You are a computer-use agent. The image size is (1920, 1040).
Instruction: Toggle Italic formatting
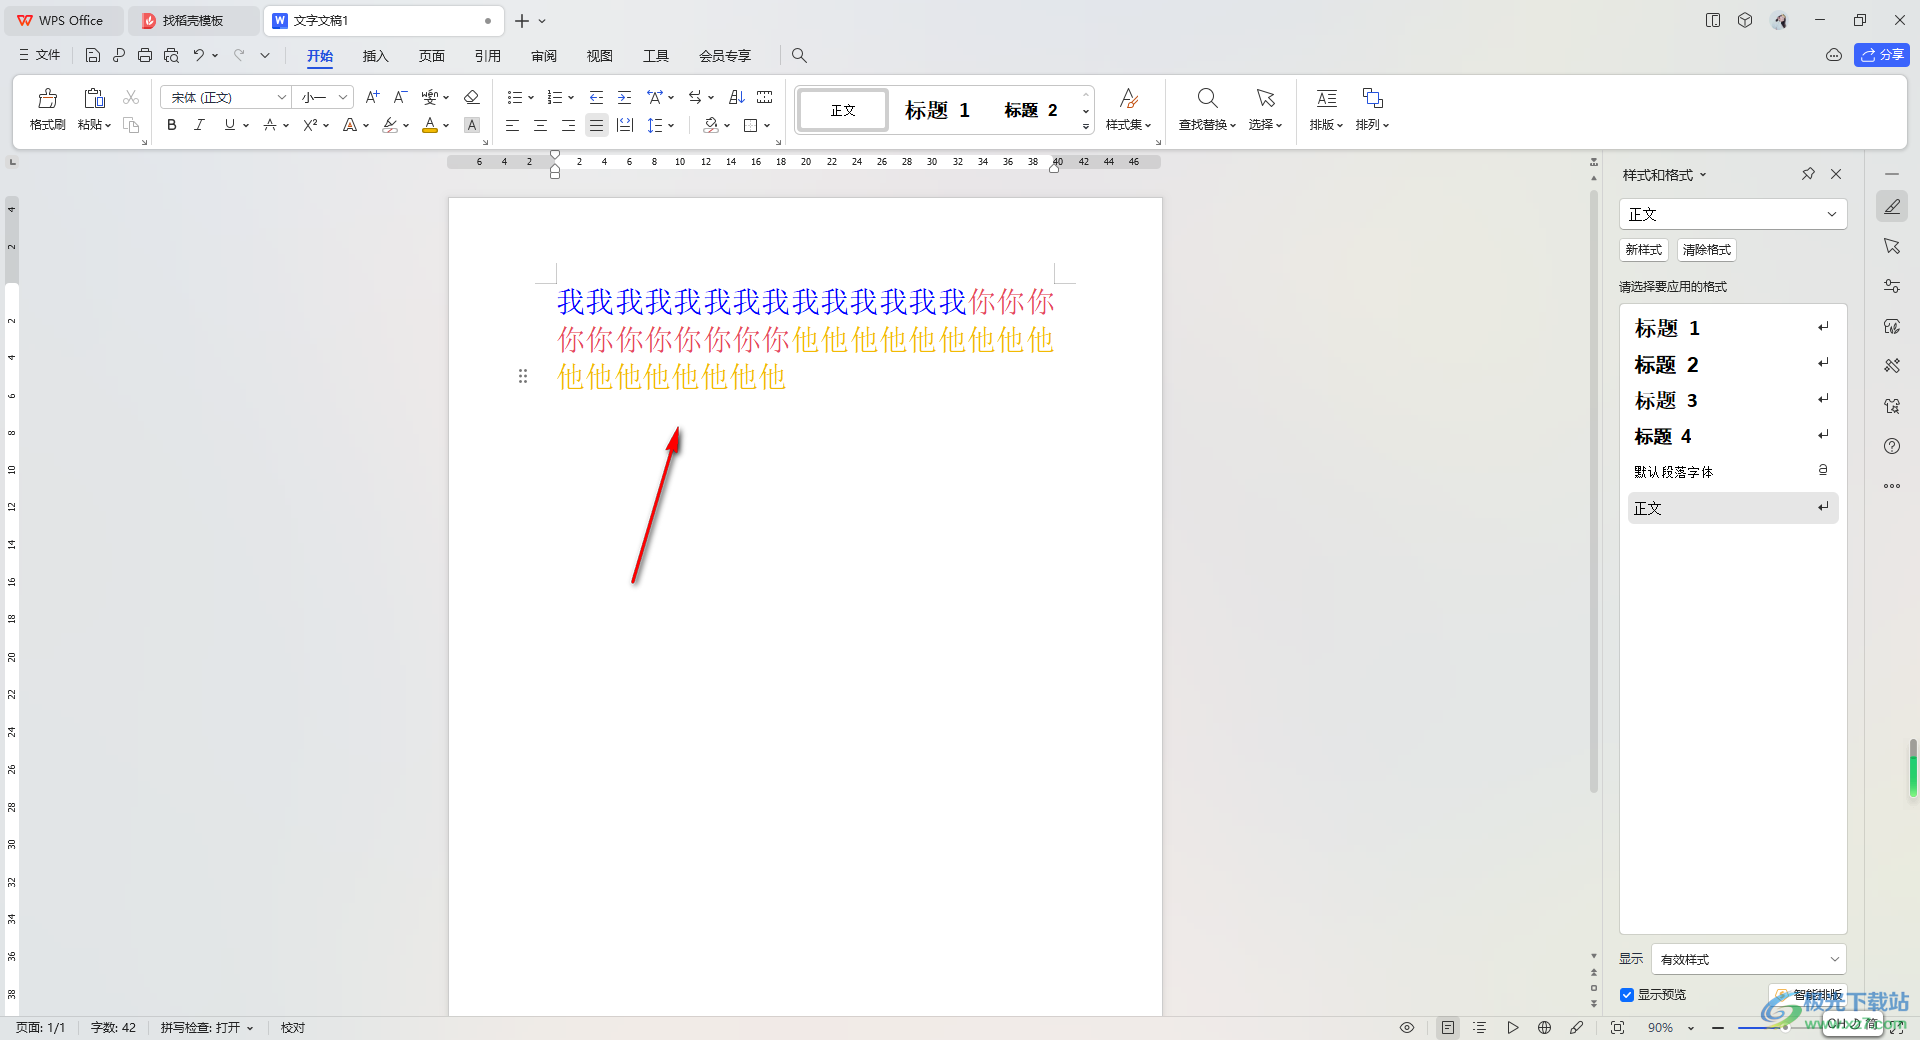199,125
